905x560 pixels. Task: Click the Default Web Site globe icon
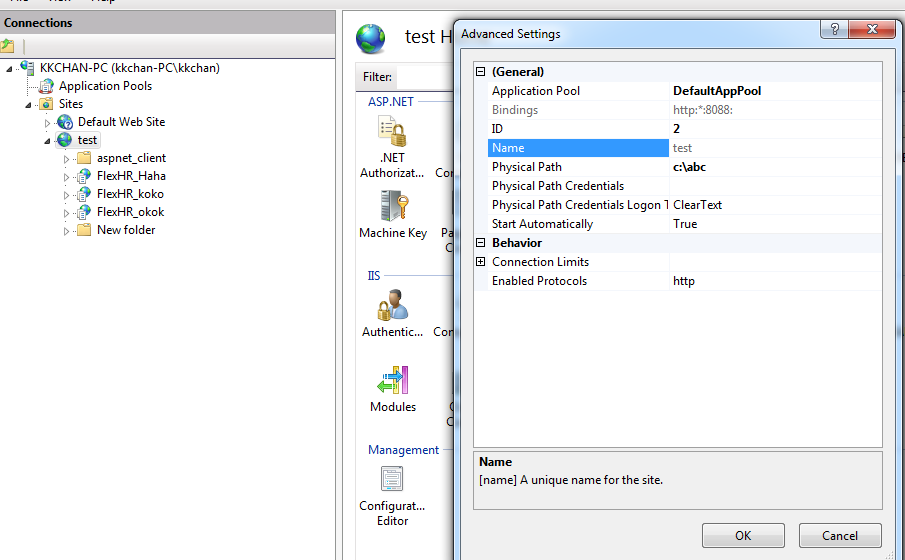[x=65, y=122]
